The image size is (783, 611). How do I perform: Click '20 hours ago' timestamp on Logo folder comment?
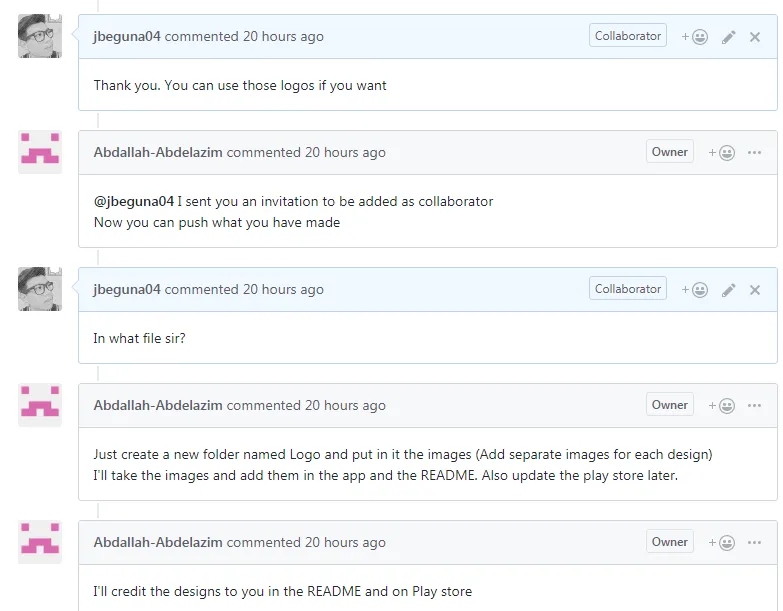point(345,405)
